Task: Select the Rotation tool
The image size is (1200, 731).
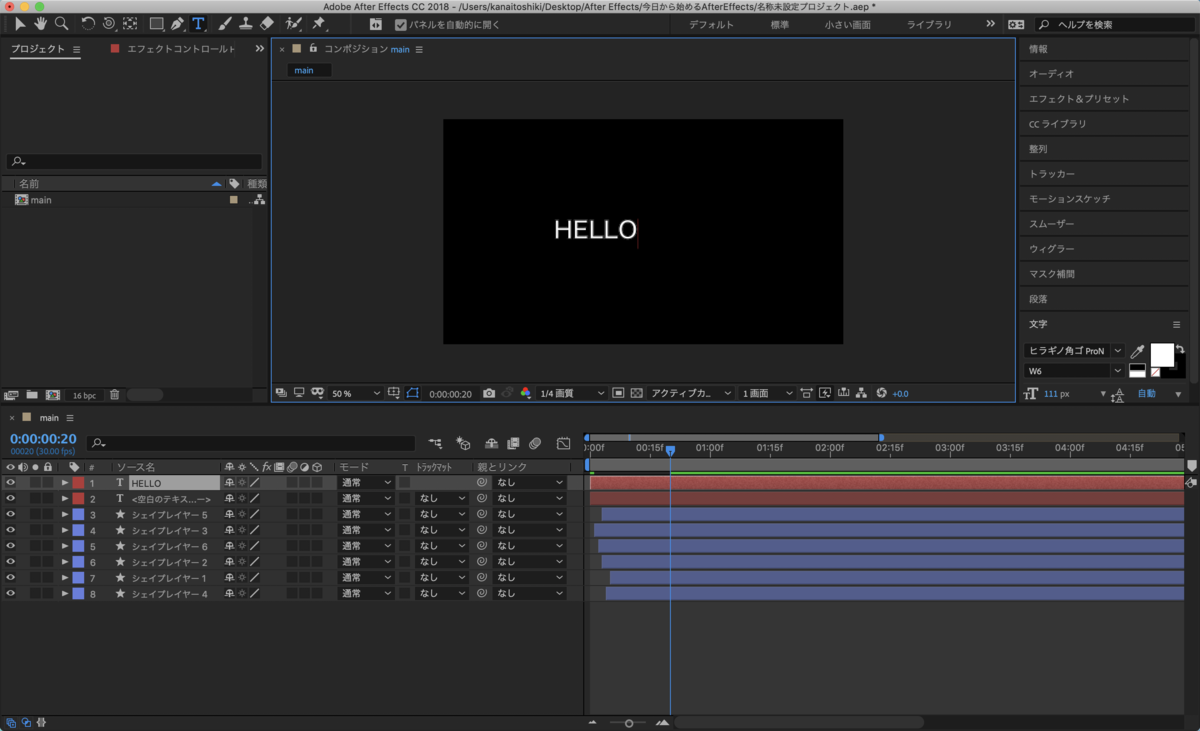Action: (x=88, y=23)
